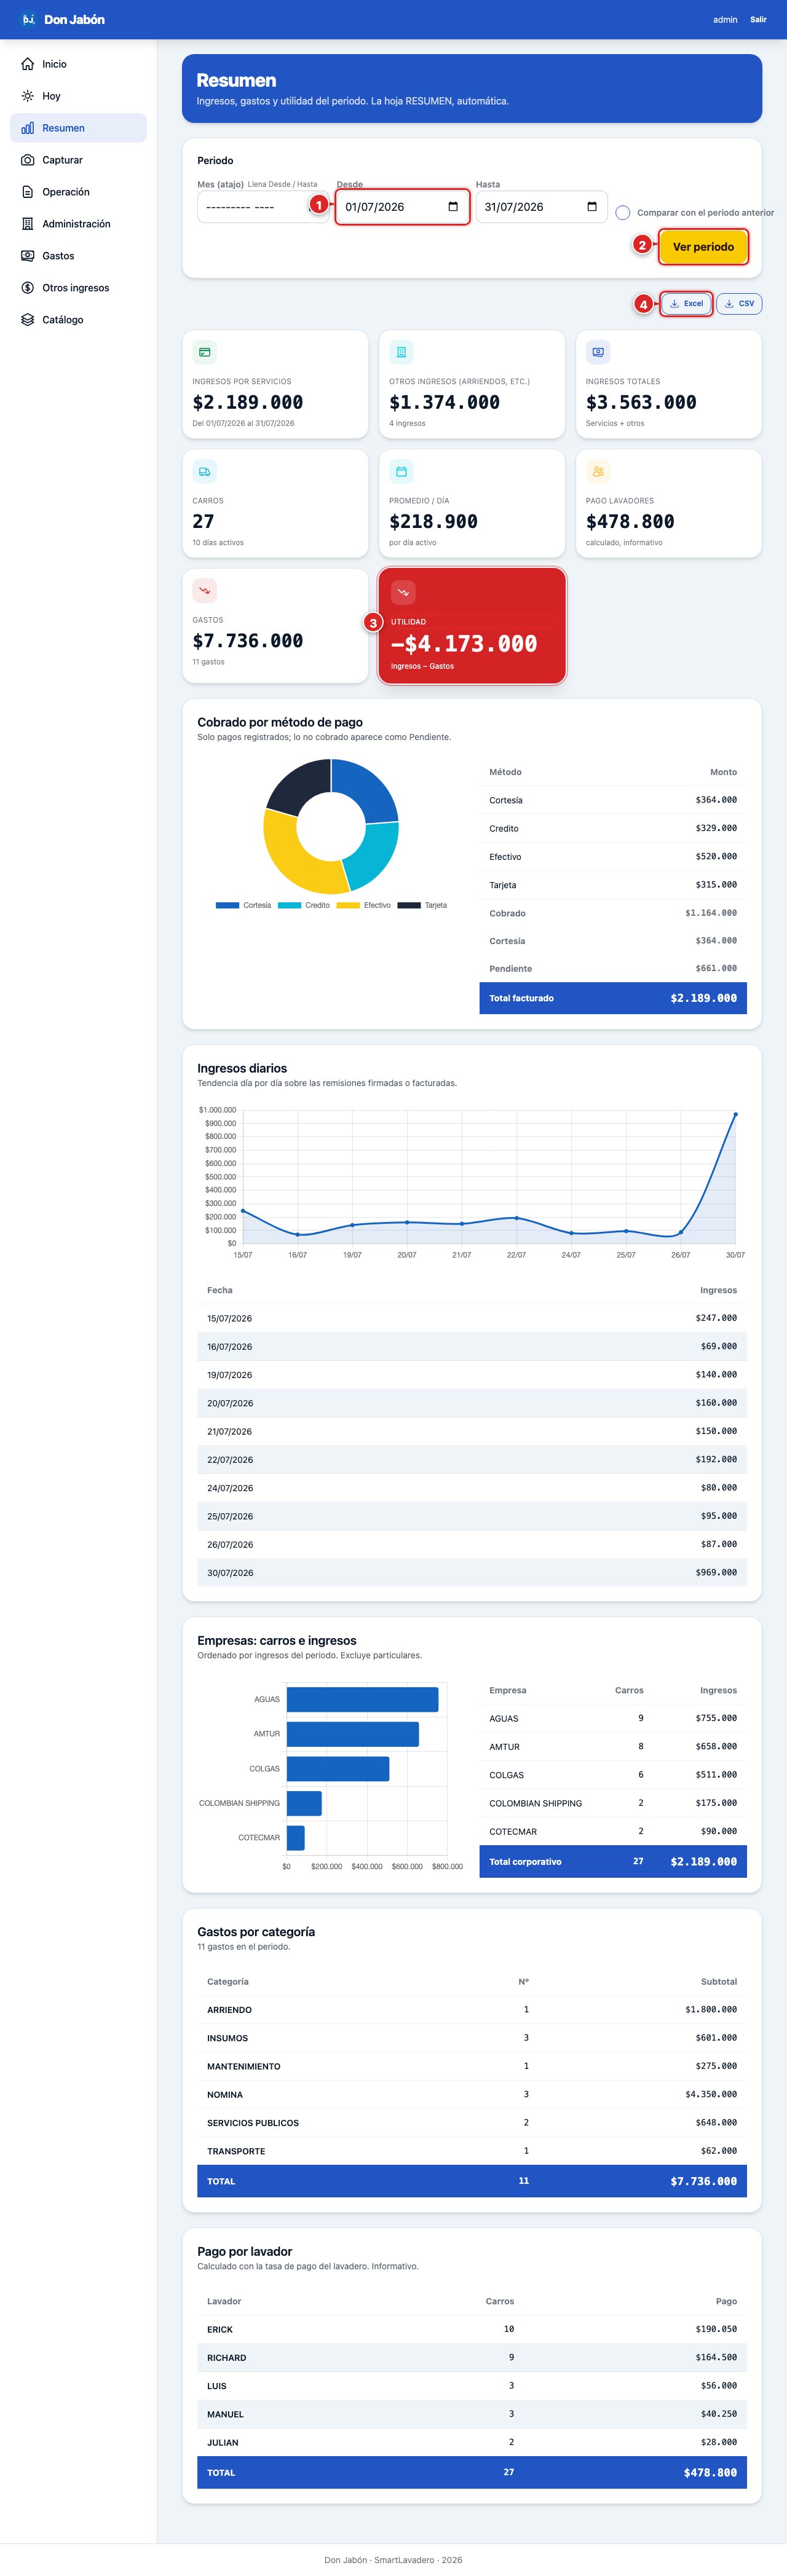This screenshot has height=2576, width=787.
Task: Click the building icon for Administración
Action: 28,224
